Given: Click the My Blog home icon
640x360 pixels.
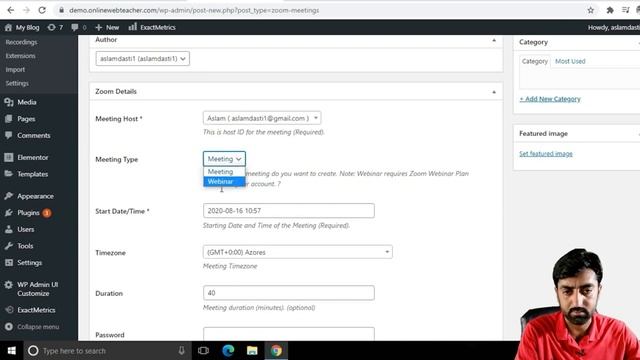Looking at the screenshot, I should (x=8, y=27).
